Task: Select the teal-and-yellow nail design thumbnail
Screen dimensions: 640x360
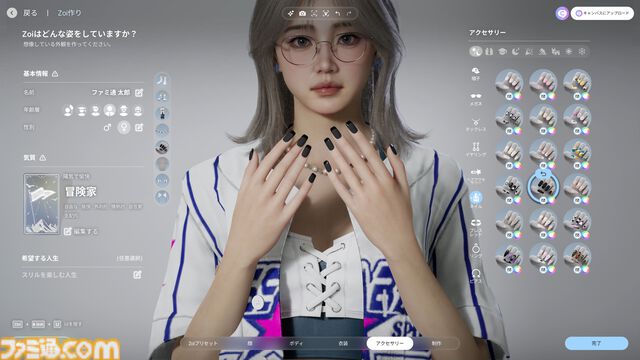Action: pyautogui.click(x=577, y=152)
